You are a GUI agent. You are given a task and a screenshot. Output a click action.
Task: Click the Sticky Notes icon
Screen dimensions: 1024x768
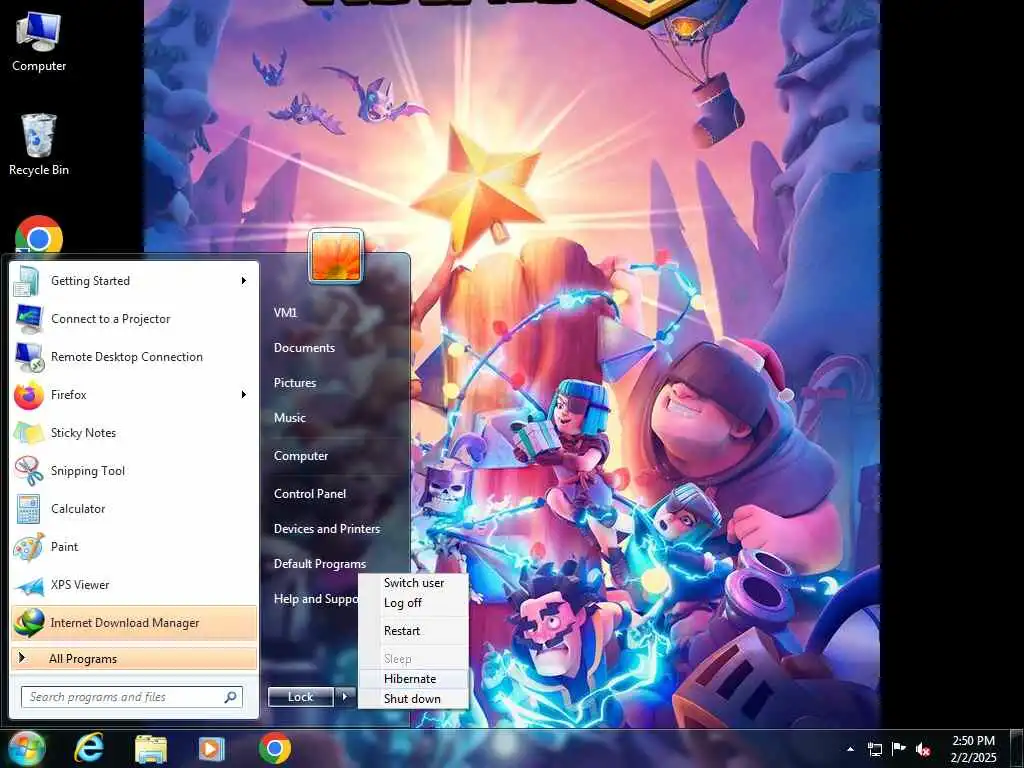[28, 433]
